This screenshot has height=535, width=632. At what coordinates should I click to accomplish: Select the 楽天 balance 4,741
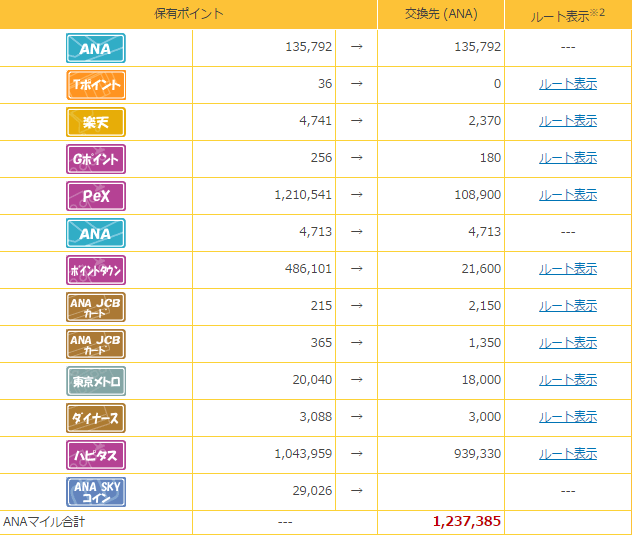coord(316,121)
